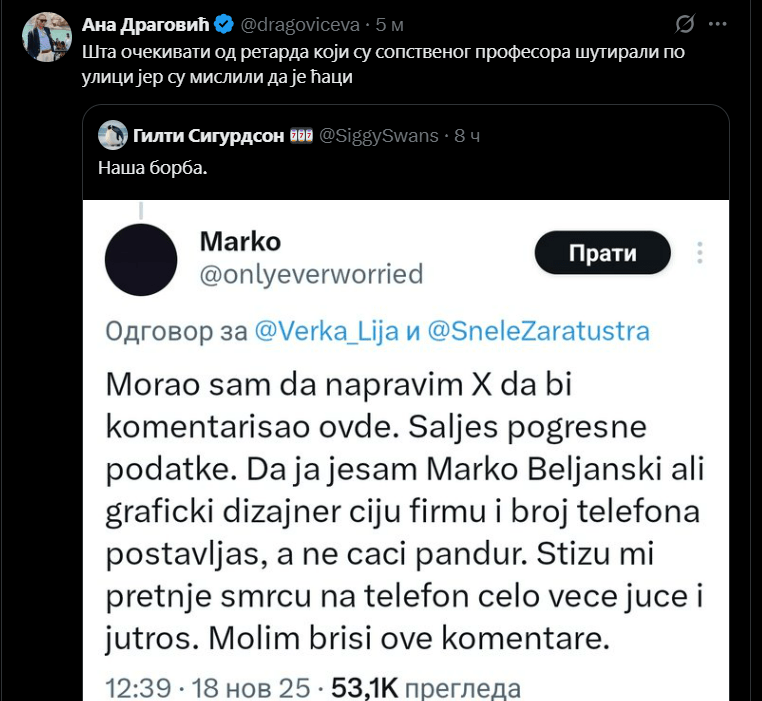Open the vertical three-dot menu beside Прати
The image size is (762, 701).
pos(700,253)
